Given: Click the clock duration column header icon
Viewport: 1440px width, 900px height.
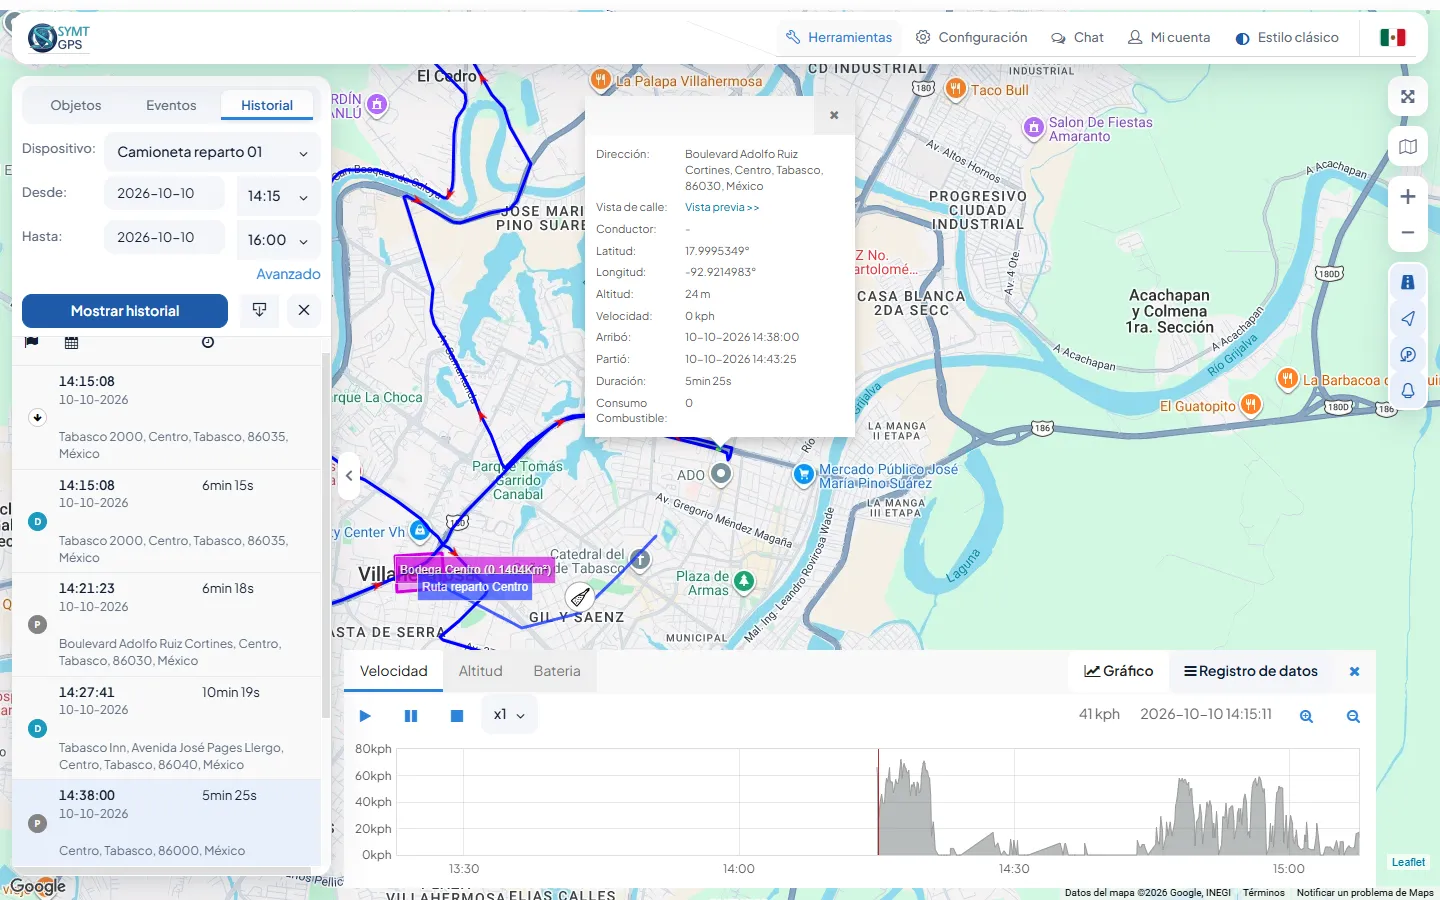Looking at the screenshot, I should pos(208,342).
